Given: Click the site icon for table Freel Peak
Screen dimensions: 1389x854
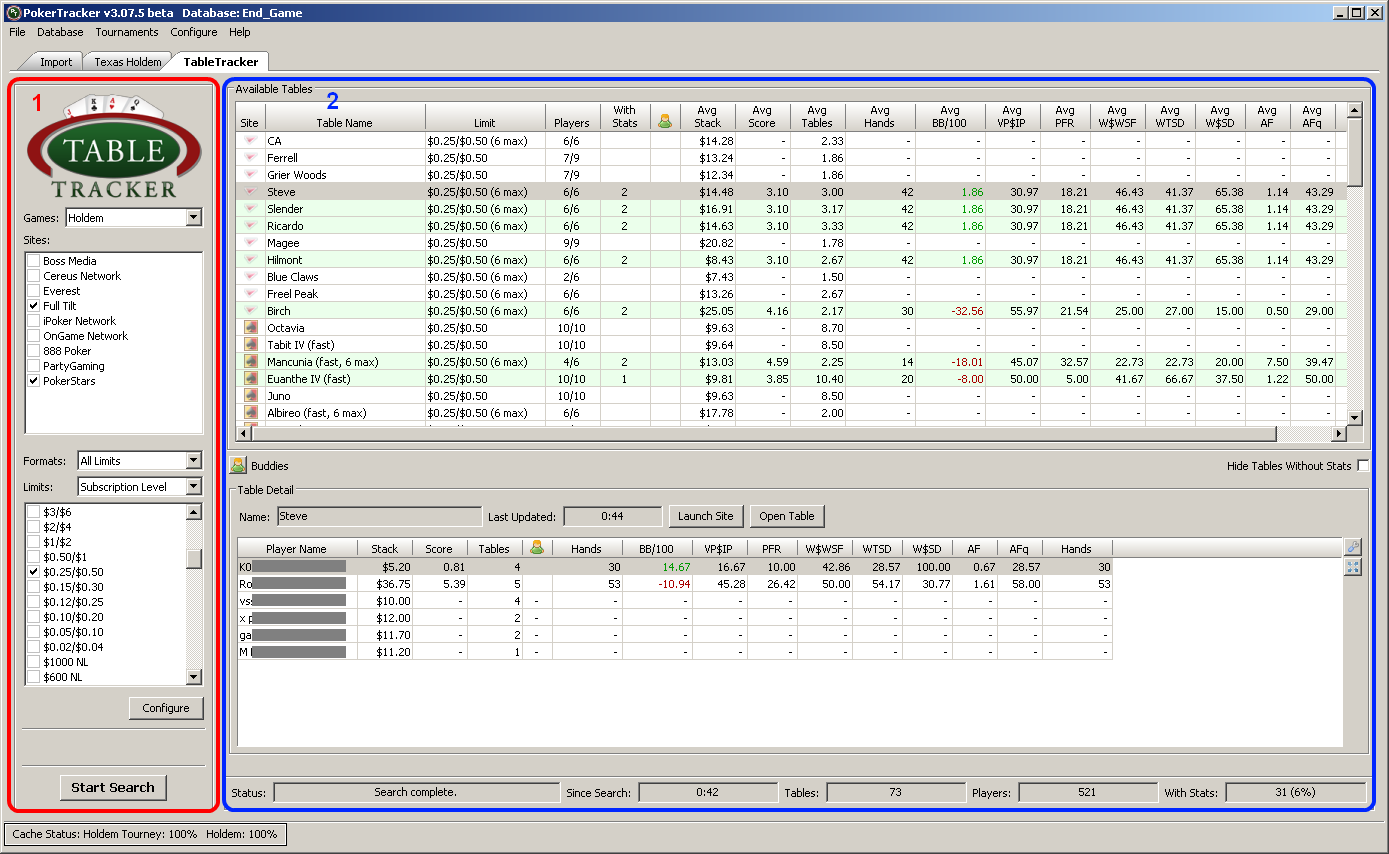Looking at the screenshot, I should coord(251,294).
